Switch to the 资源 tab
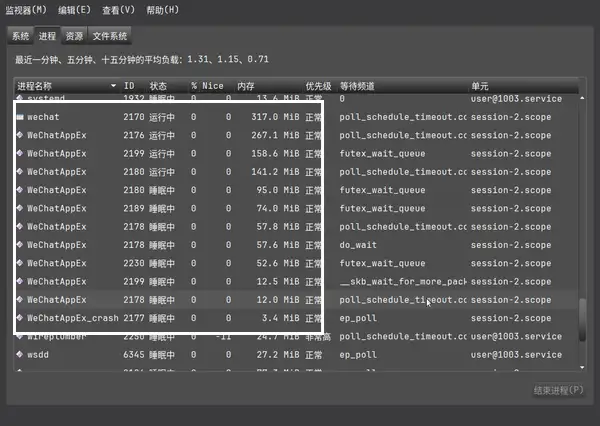The height and width of the screenshot is (426, 600). [x=74, y=36]
